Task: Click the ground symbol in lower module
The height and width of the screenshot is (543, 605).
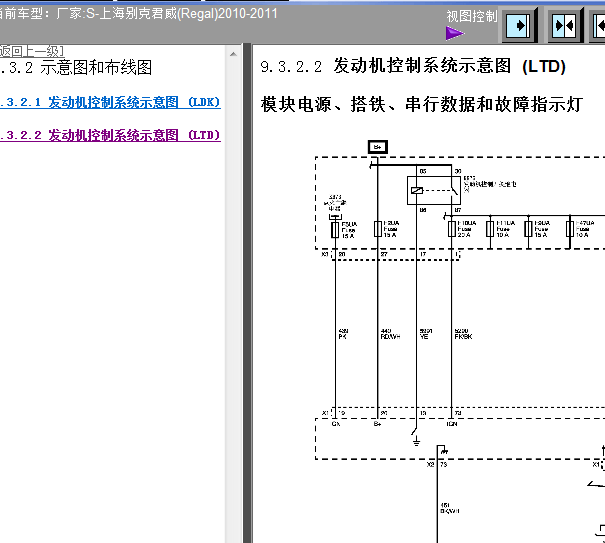Action: [416, 441]
